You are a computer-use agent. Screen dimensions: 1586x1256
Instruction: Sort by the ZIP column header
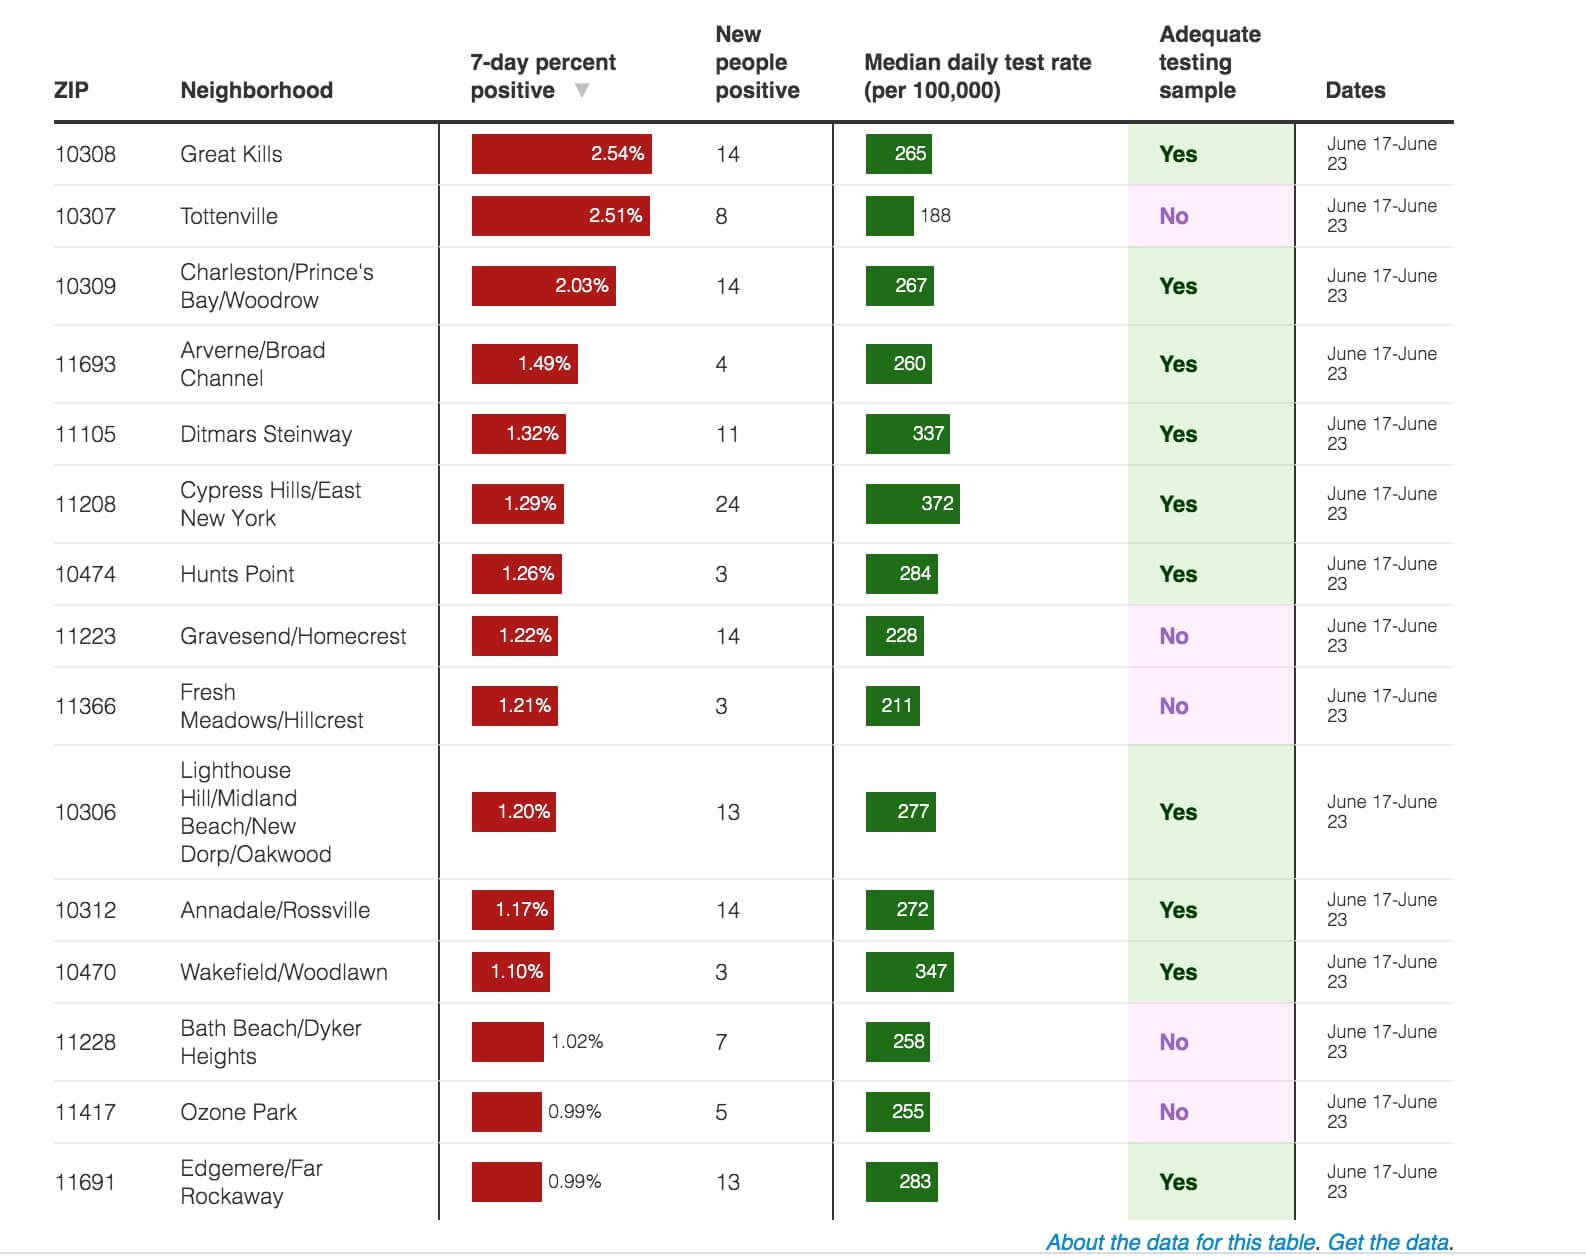[x=71, y=91]
